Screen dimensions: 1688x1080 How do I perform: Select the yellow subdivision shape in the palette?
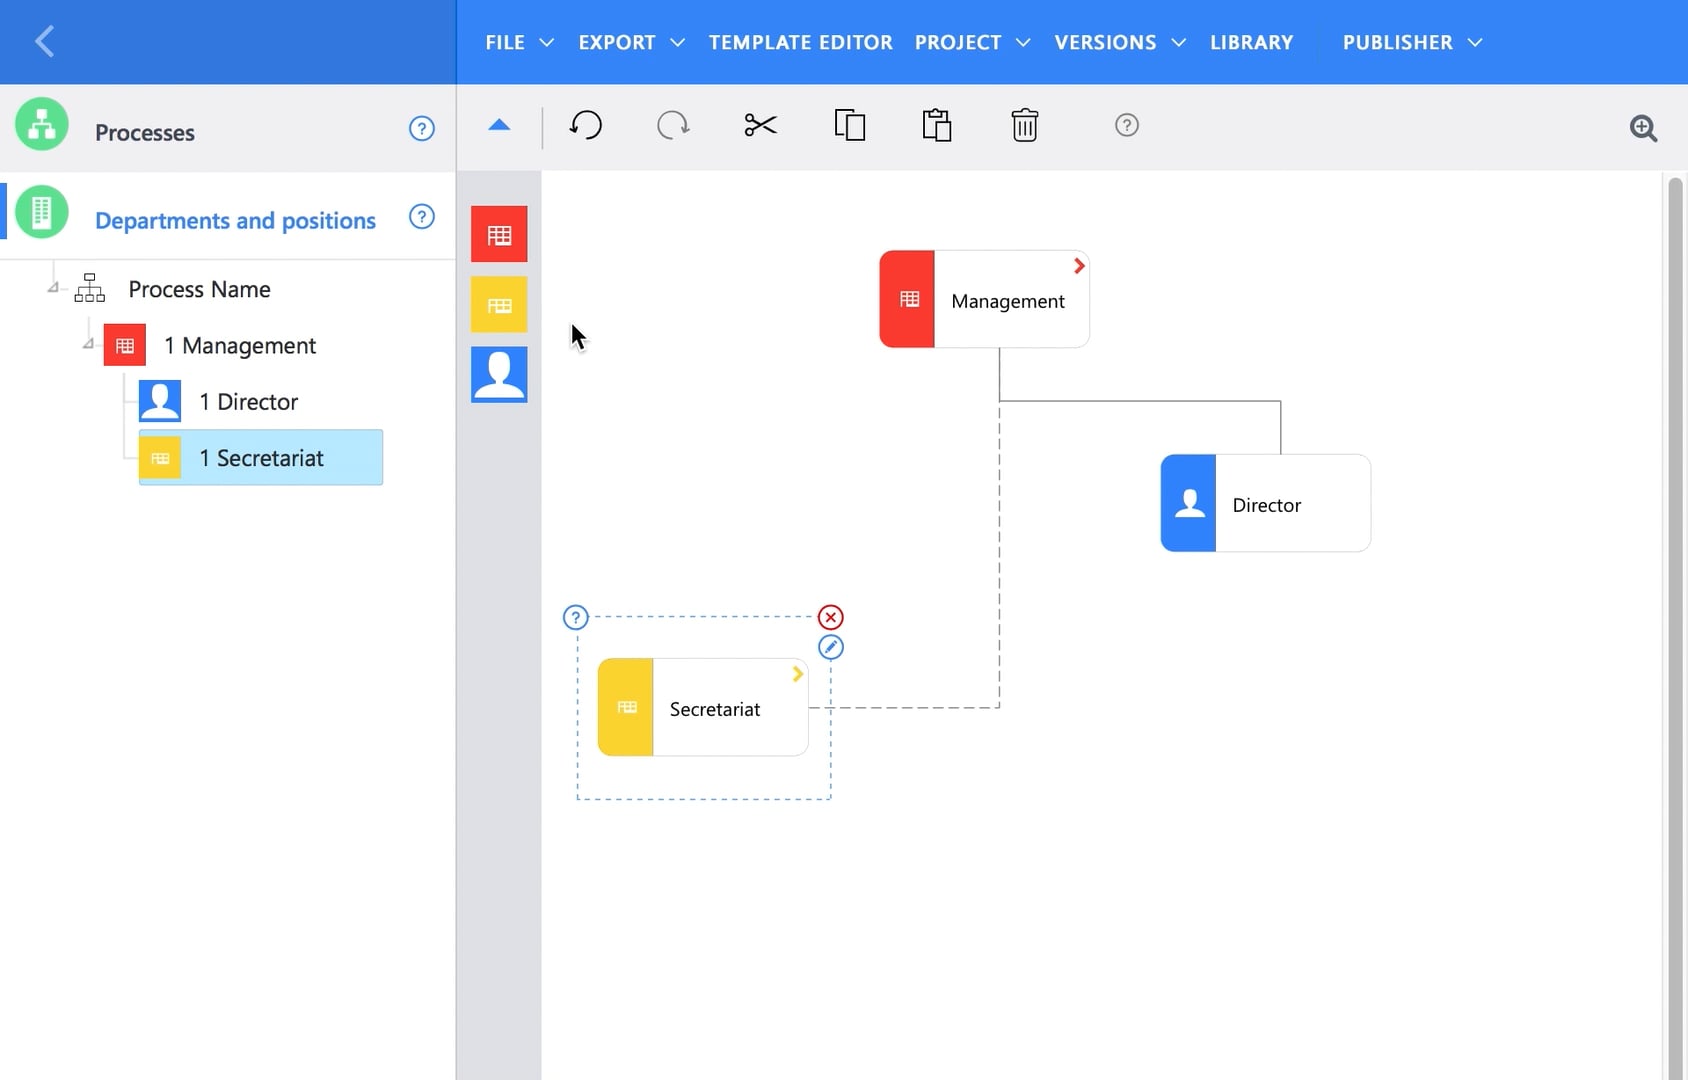pos(499,304)
